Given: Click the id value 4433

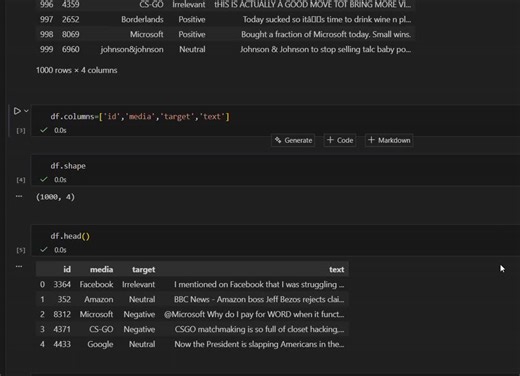Looking at the screenshot, I should [62, 344].
